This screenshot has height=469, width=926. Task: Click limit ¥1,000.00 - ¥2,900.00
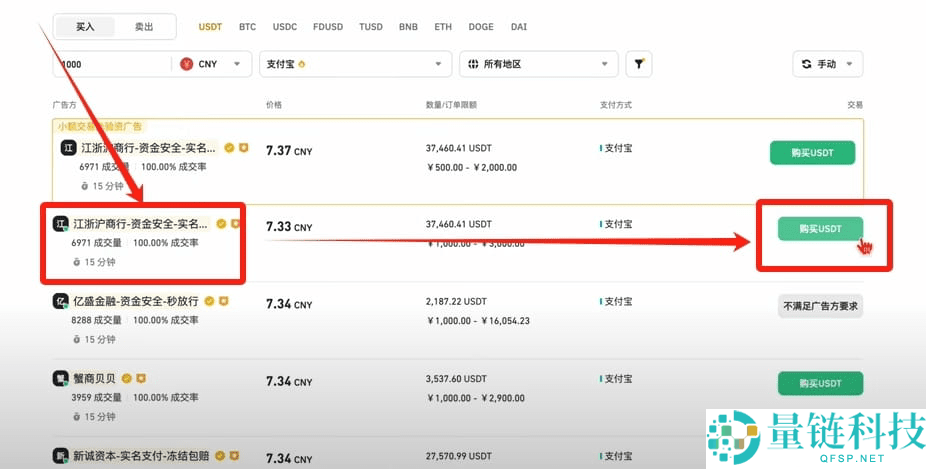(475, 398)
